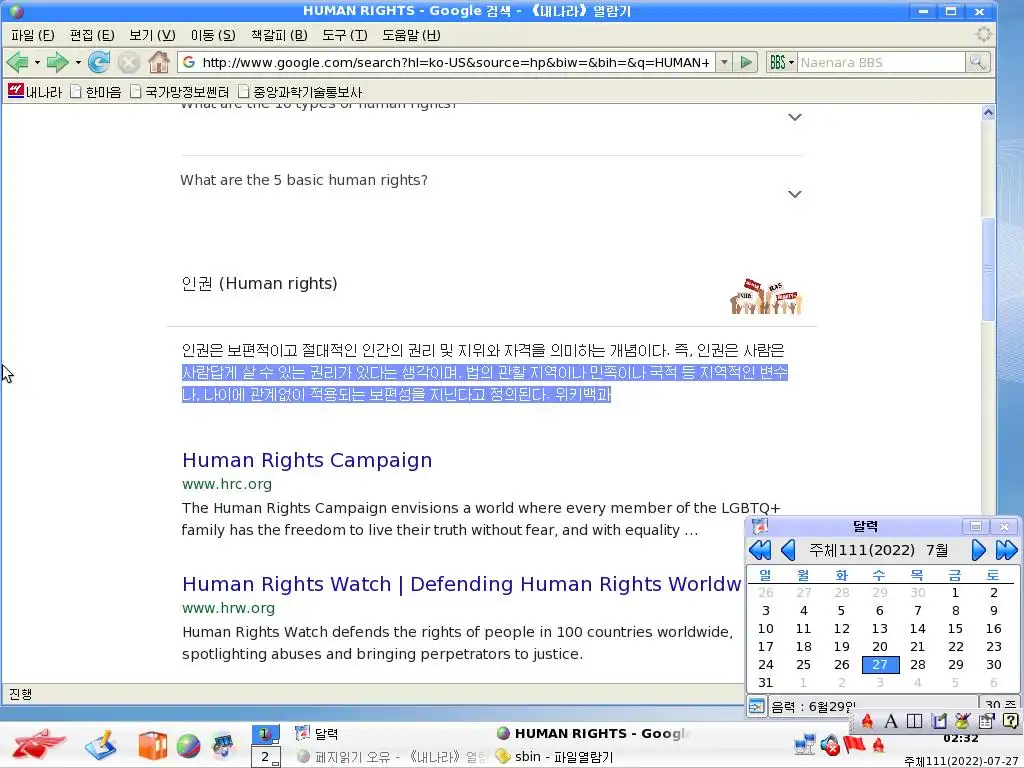The image size is (1024, 768).
Task: Open the 책갈피 (B) bookmarks menu
Action: pos(279,35)
